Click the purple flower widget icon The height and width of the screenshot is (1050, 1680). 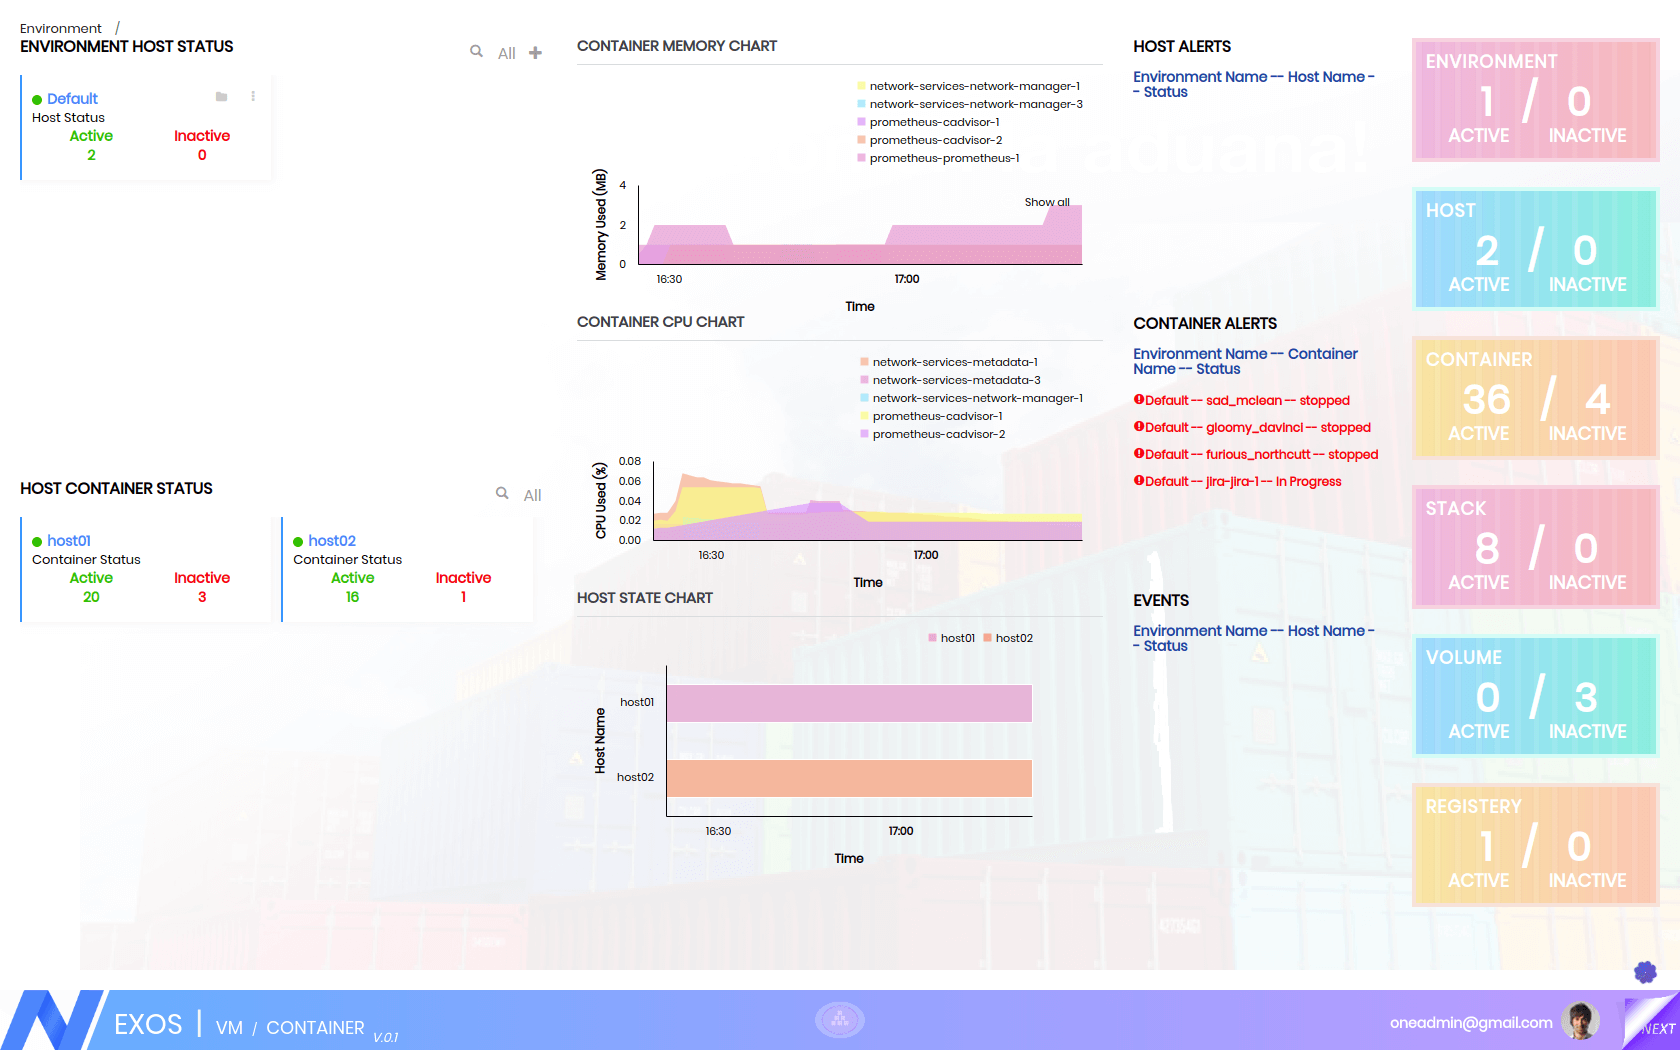[1645, 972]
